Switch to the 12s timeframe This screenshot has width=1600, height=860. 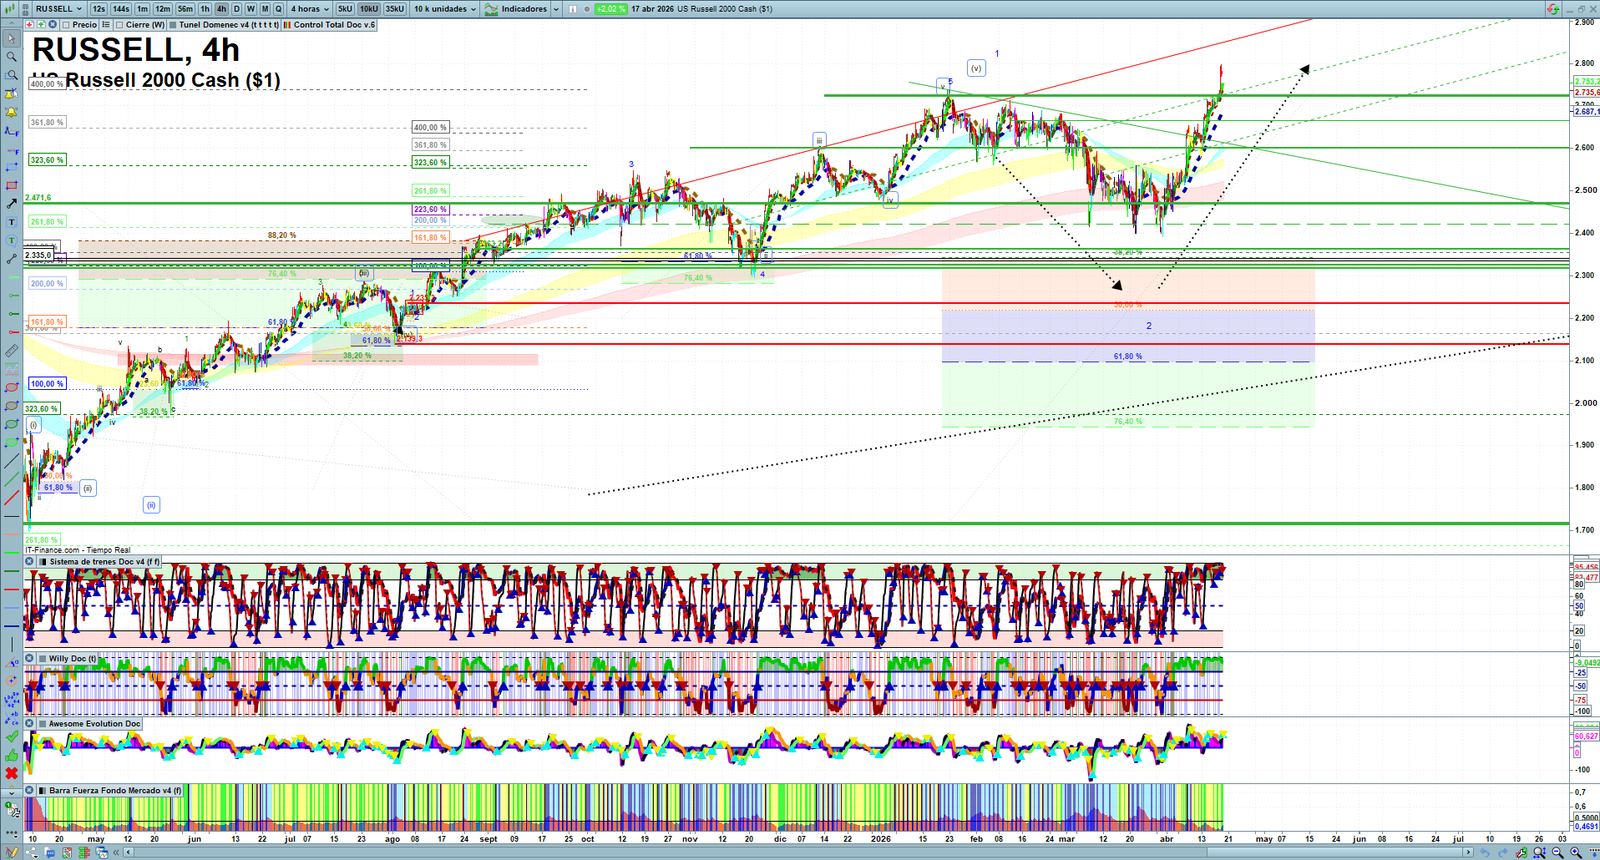point(98,9)
